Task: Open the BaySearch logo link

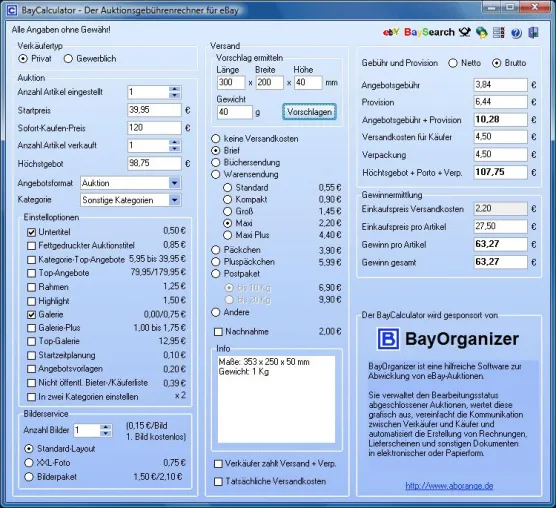Action: coord(429,32)
